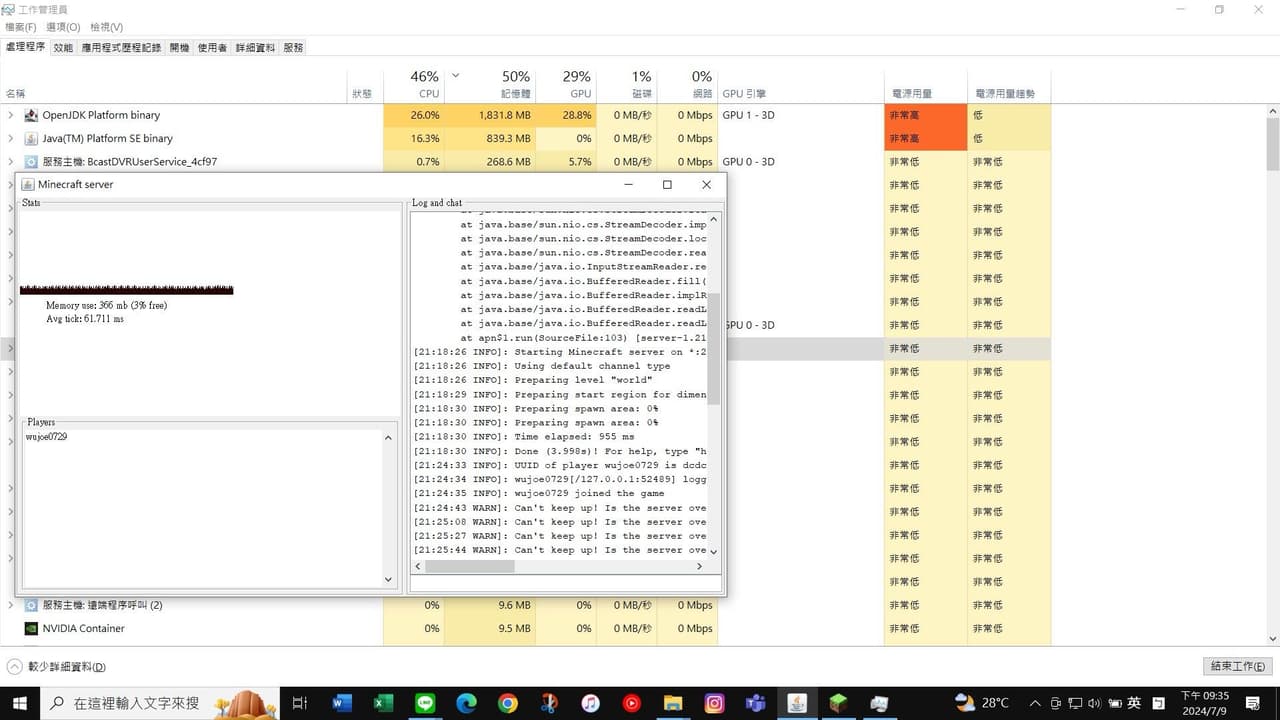Switch to the 效能 tab
The width and height of the screenshot is (1280, 720).
[63, 47]
